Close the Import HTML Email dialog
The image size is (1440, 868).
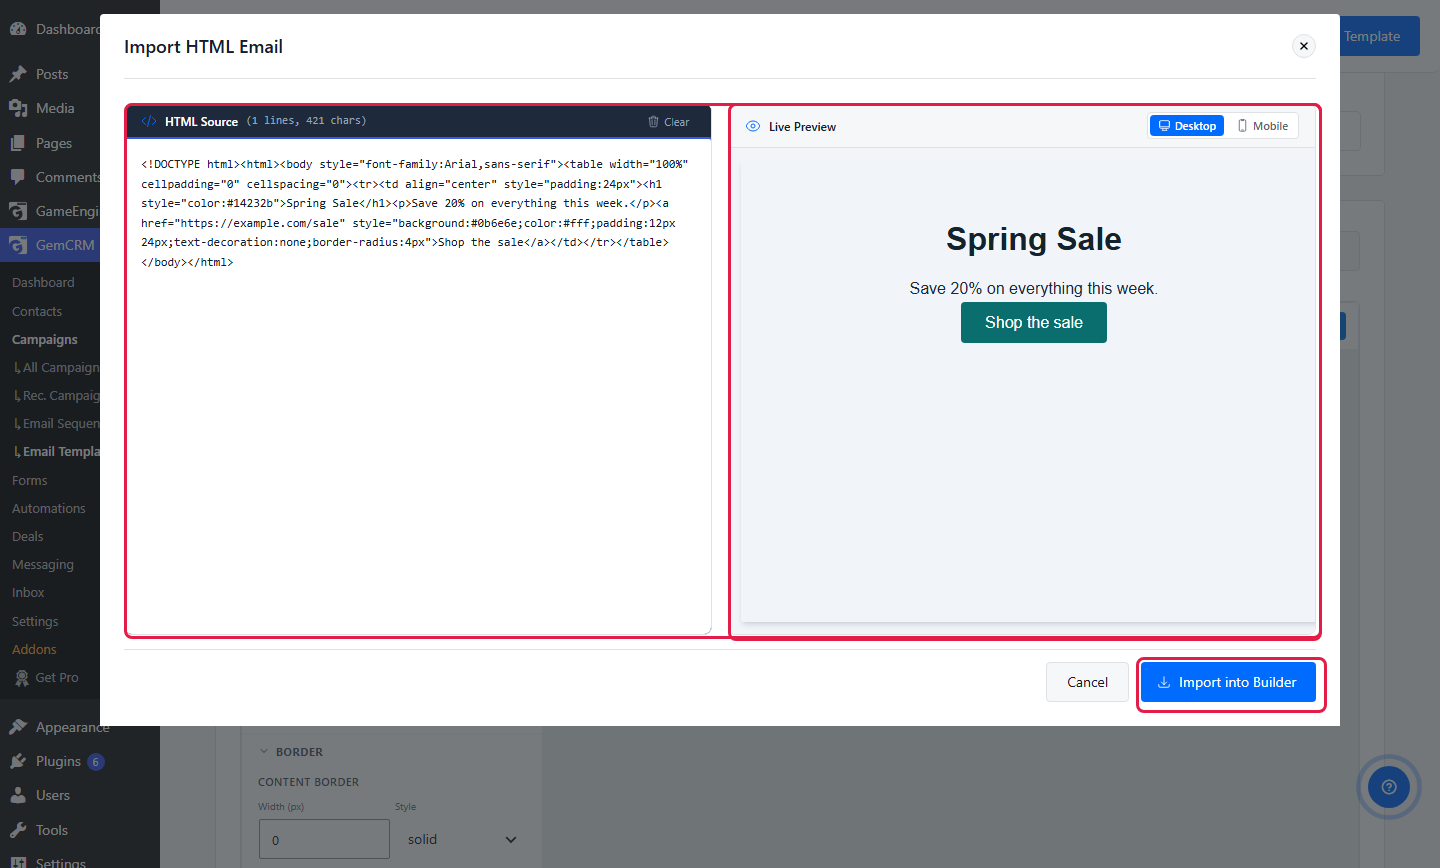[x=1303, y=46]
